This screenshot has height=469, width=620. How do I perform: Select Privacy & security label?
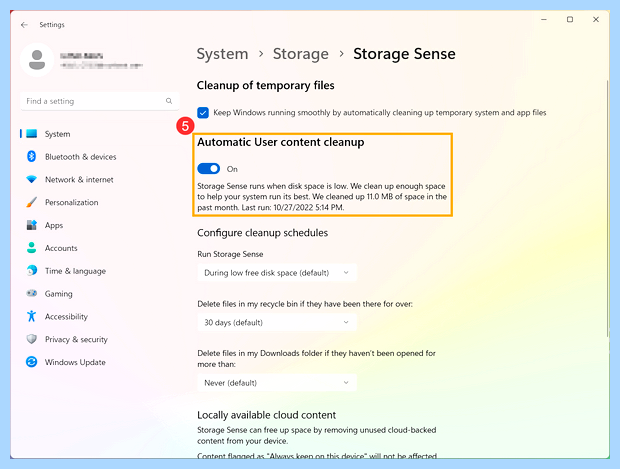tap(76, 339)
